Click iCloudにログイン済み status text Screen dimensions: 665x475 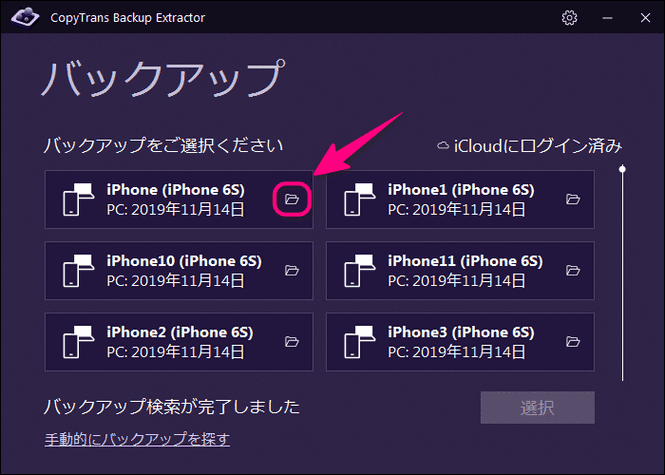pyautogui.click(x=538, y=146)
